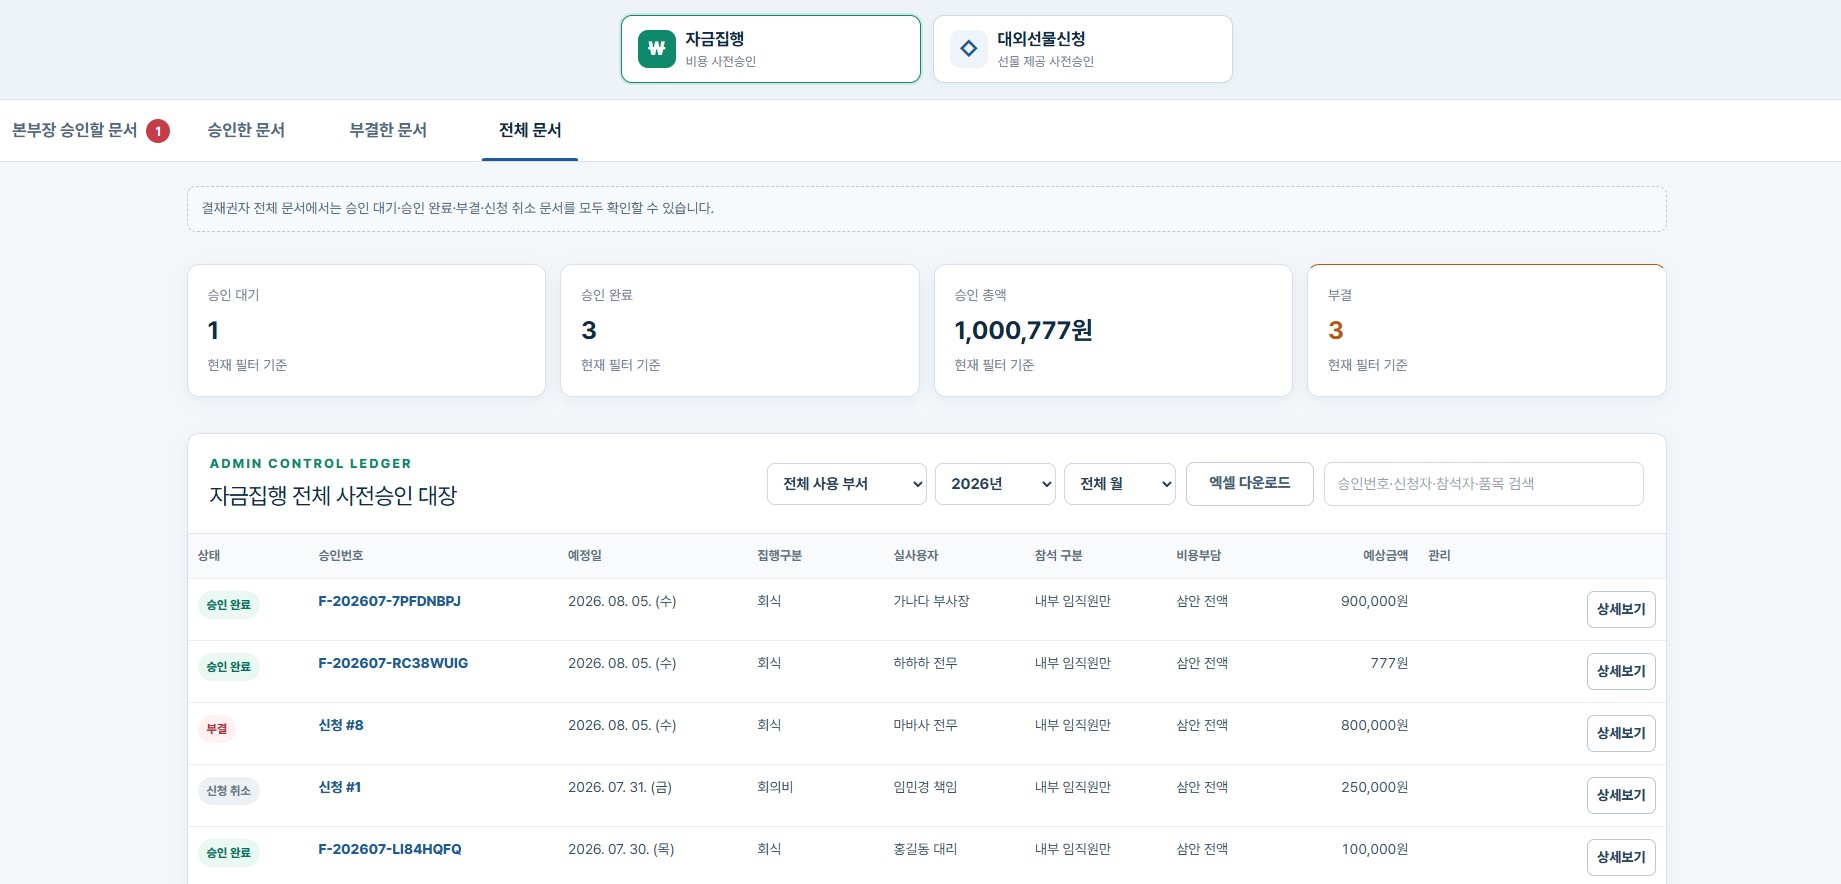Screen dimensions: 1841x884
Task: Switch to the 본부장 승인할 문서 tab
Action: tap(91, 130)
